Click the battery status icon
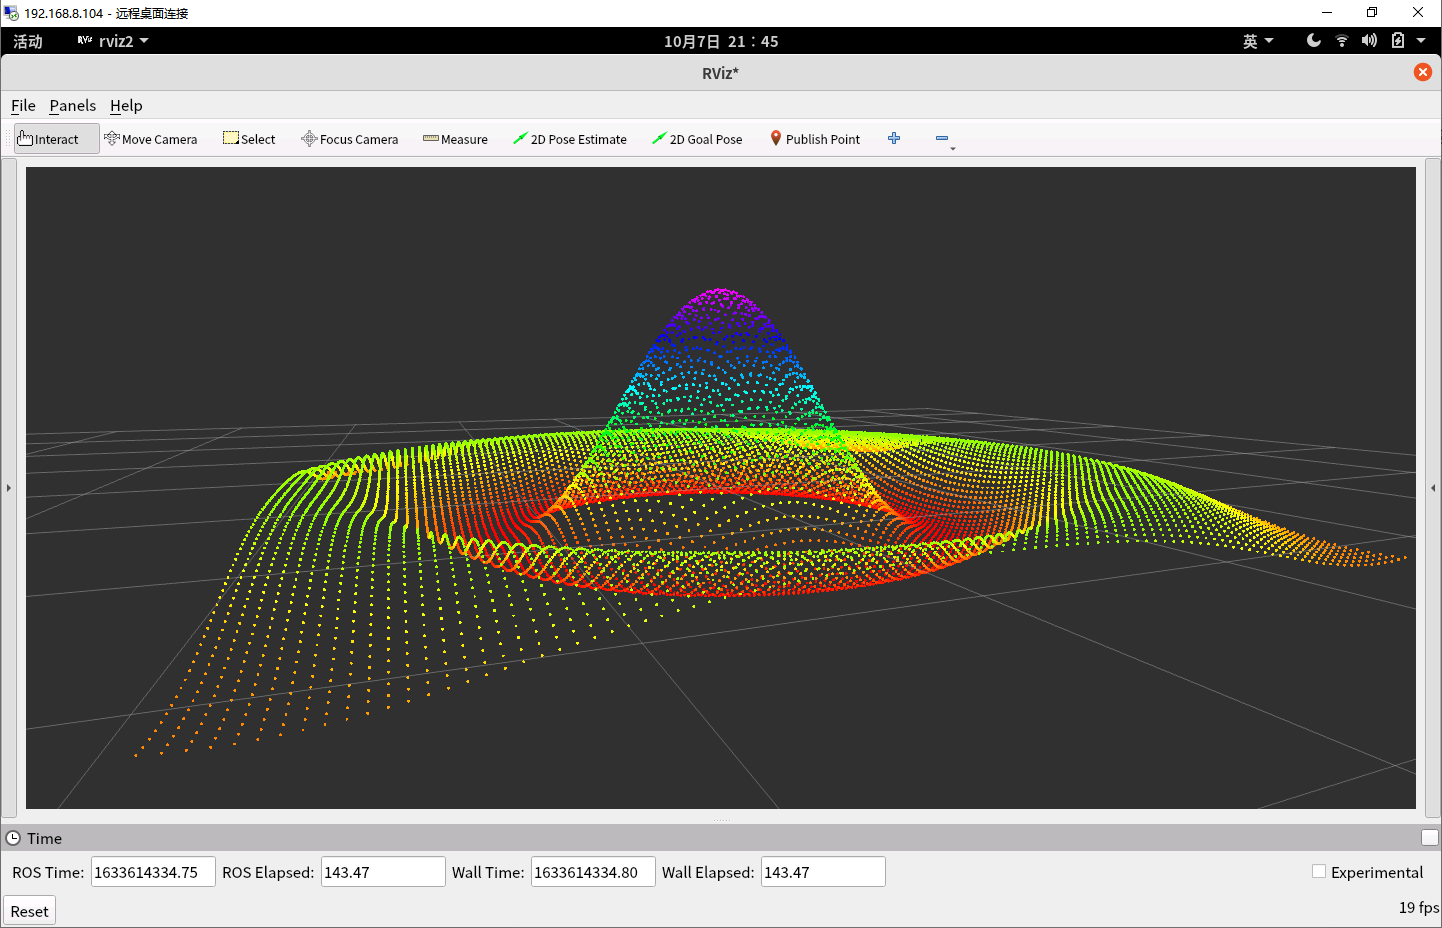 [x=1398, y=41]
